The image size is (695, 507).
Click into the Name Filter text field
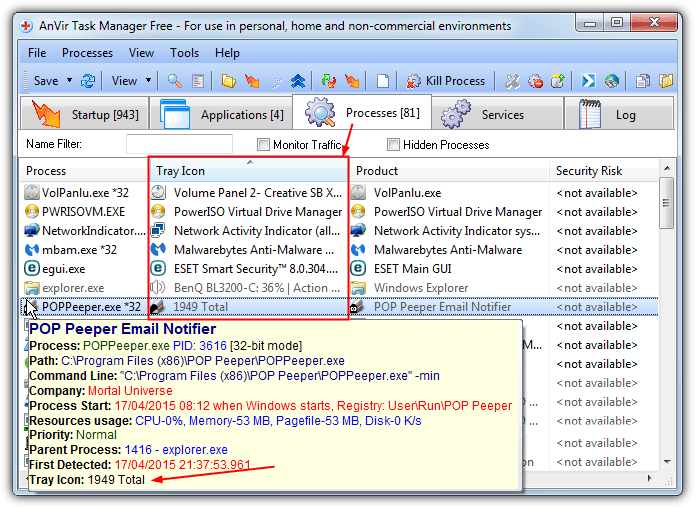[179, 145]
